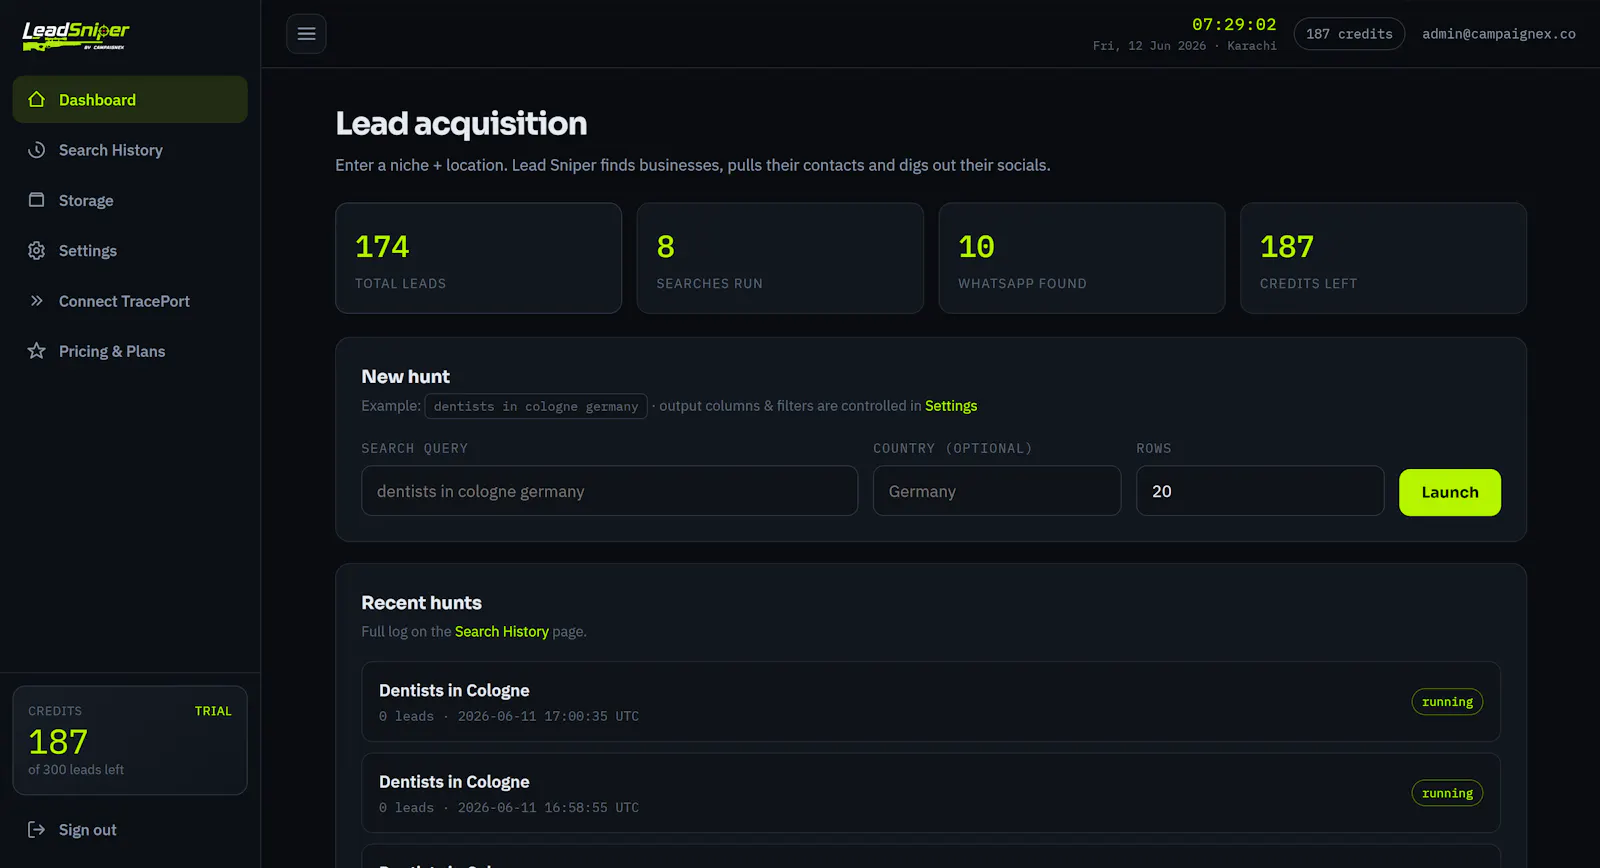Click the Sign out arrow icon
The width and height of the screenshot is (1600, 868).
(x=37, y=830)
